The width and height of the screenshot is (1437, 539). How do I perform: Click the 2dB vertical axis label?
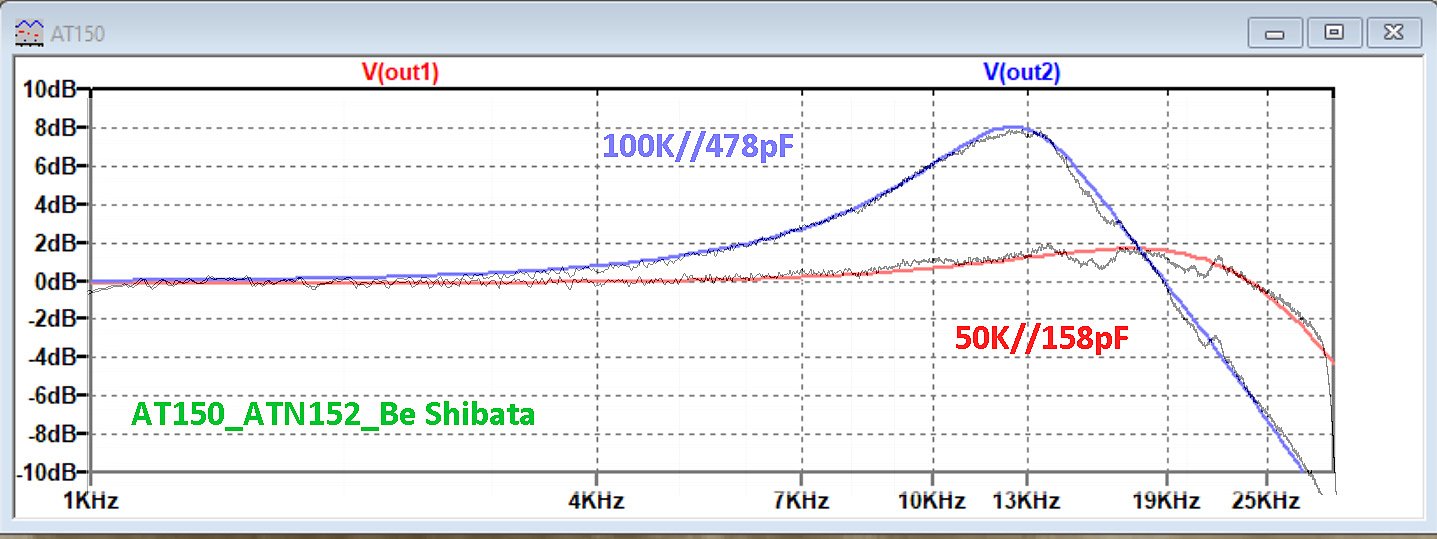(54, 243)
